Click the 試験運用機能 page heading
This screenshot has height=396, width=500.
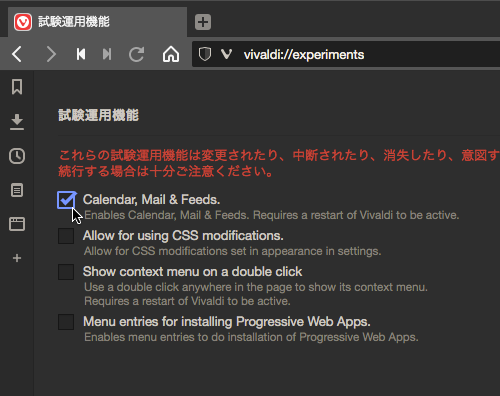98,115
